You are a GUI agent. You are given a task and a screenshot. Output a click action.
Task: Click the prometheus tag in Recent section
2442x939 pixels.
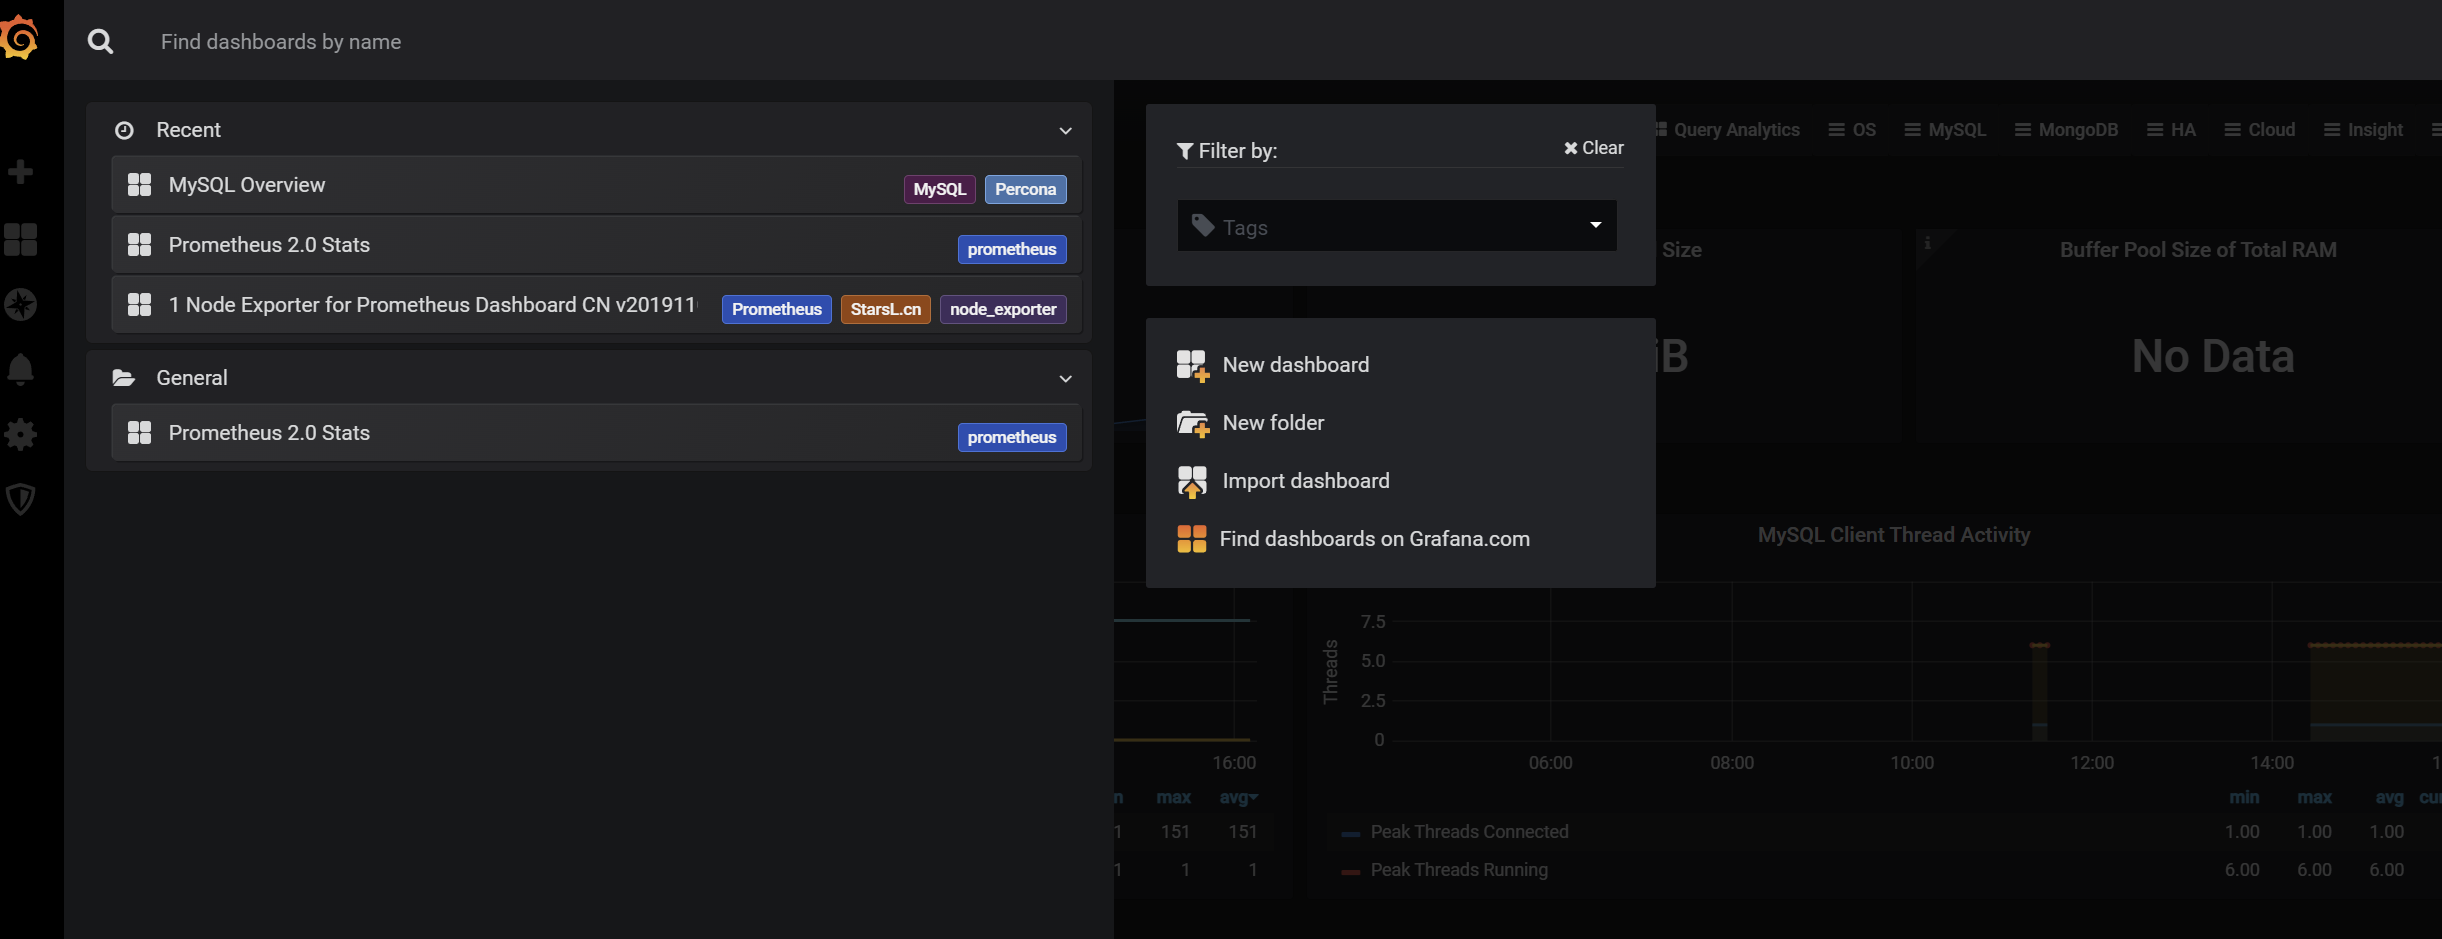pos(1012,249)
